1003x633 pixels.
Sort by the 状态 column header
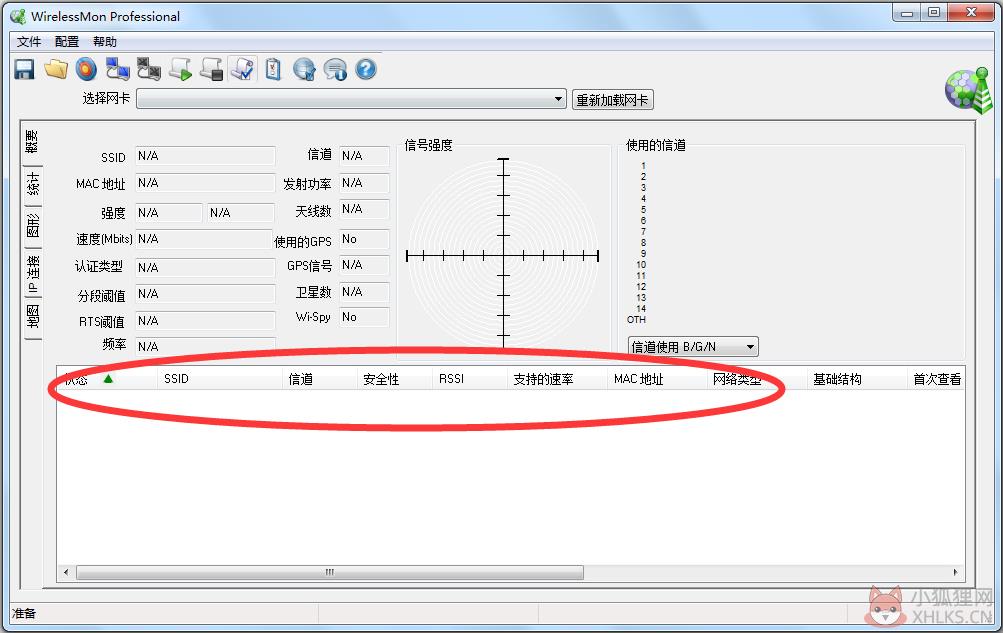tap(107, 379)
